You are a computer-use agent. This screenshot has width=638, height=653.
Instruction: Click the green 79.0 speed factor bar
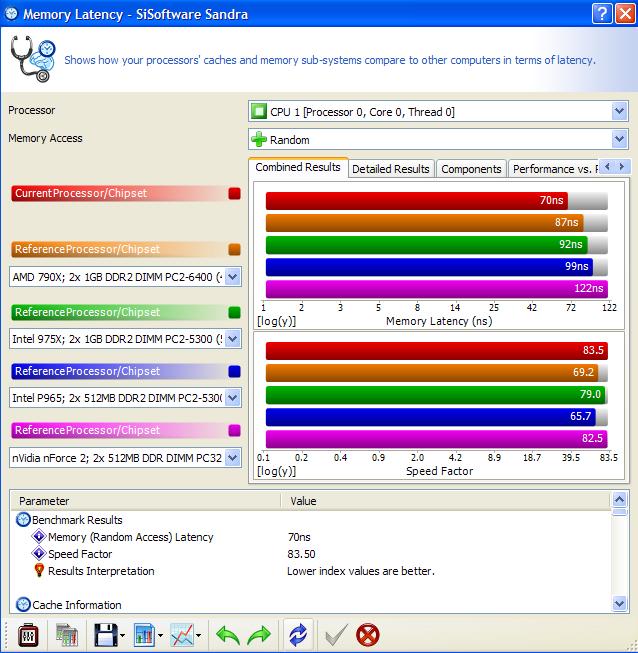pyautogui.click(x=436, y=395)
